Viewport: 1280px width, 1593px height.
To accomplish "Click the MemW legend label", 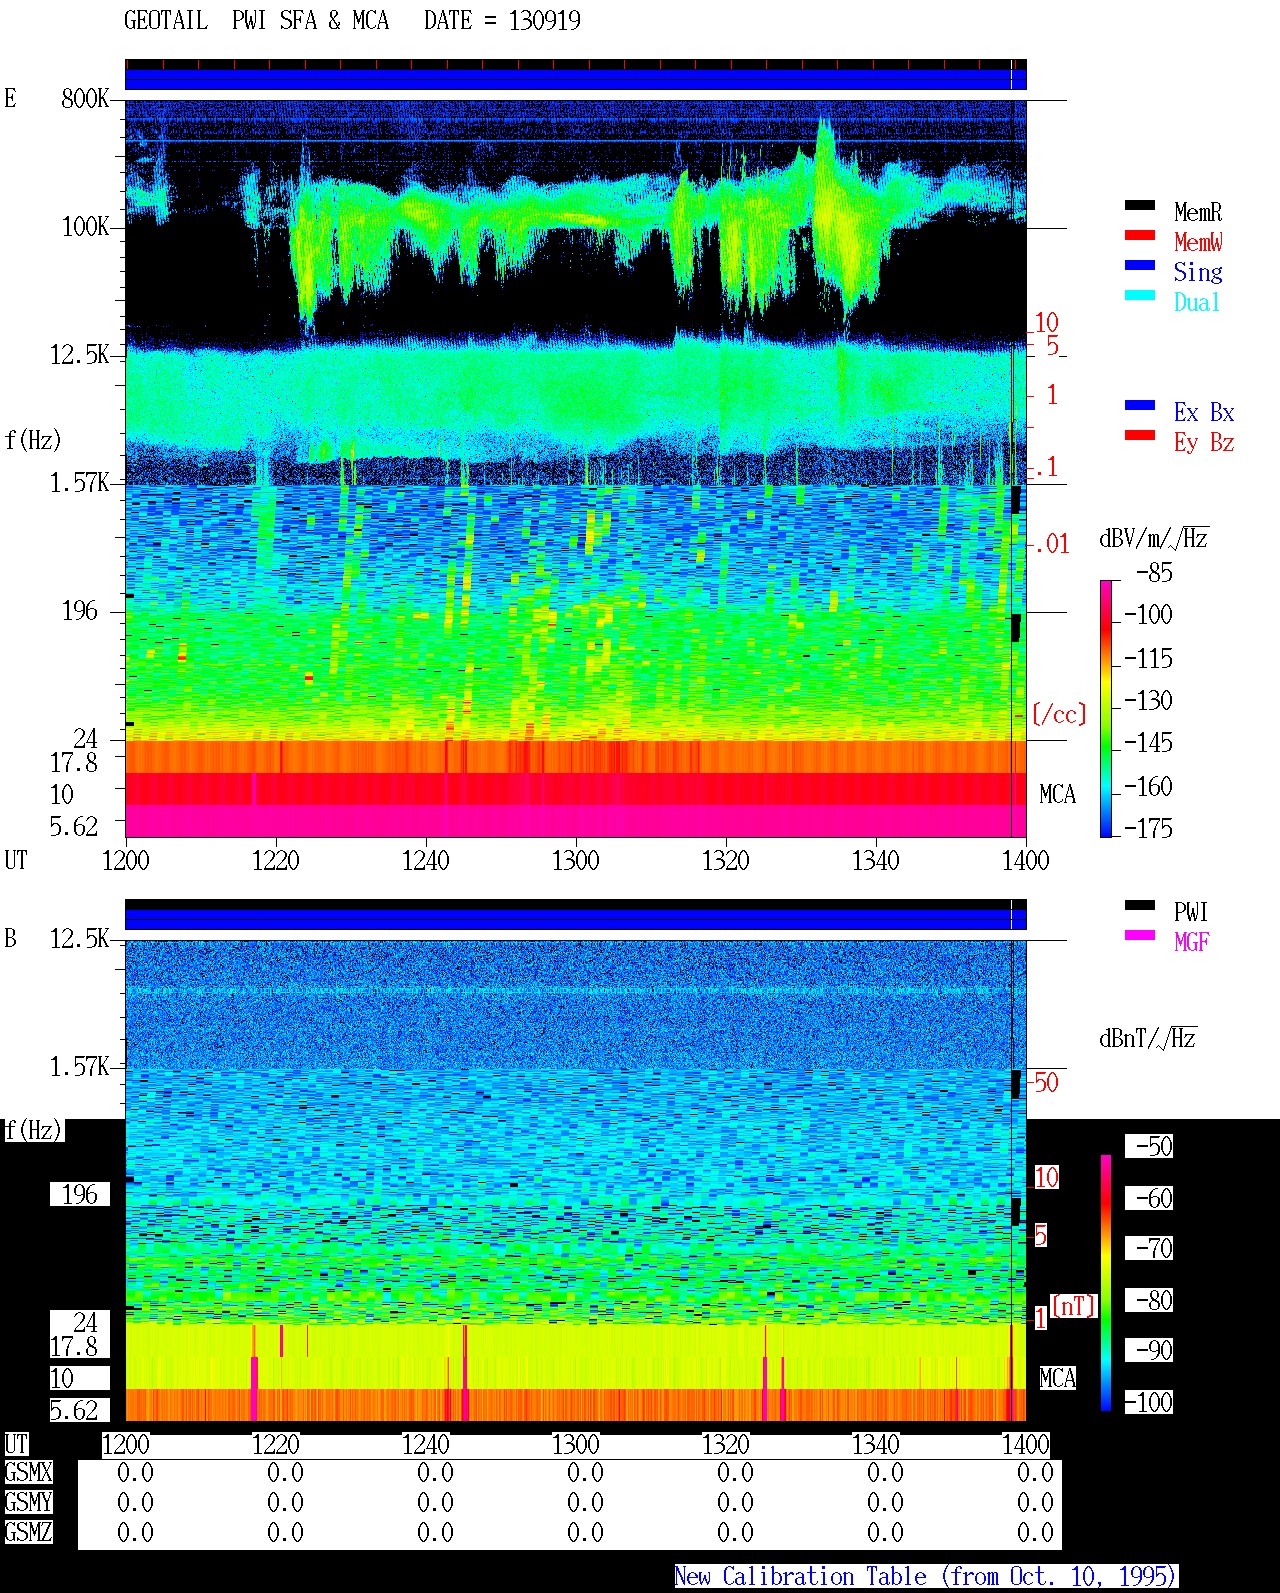I will (1198, 242).
